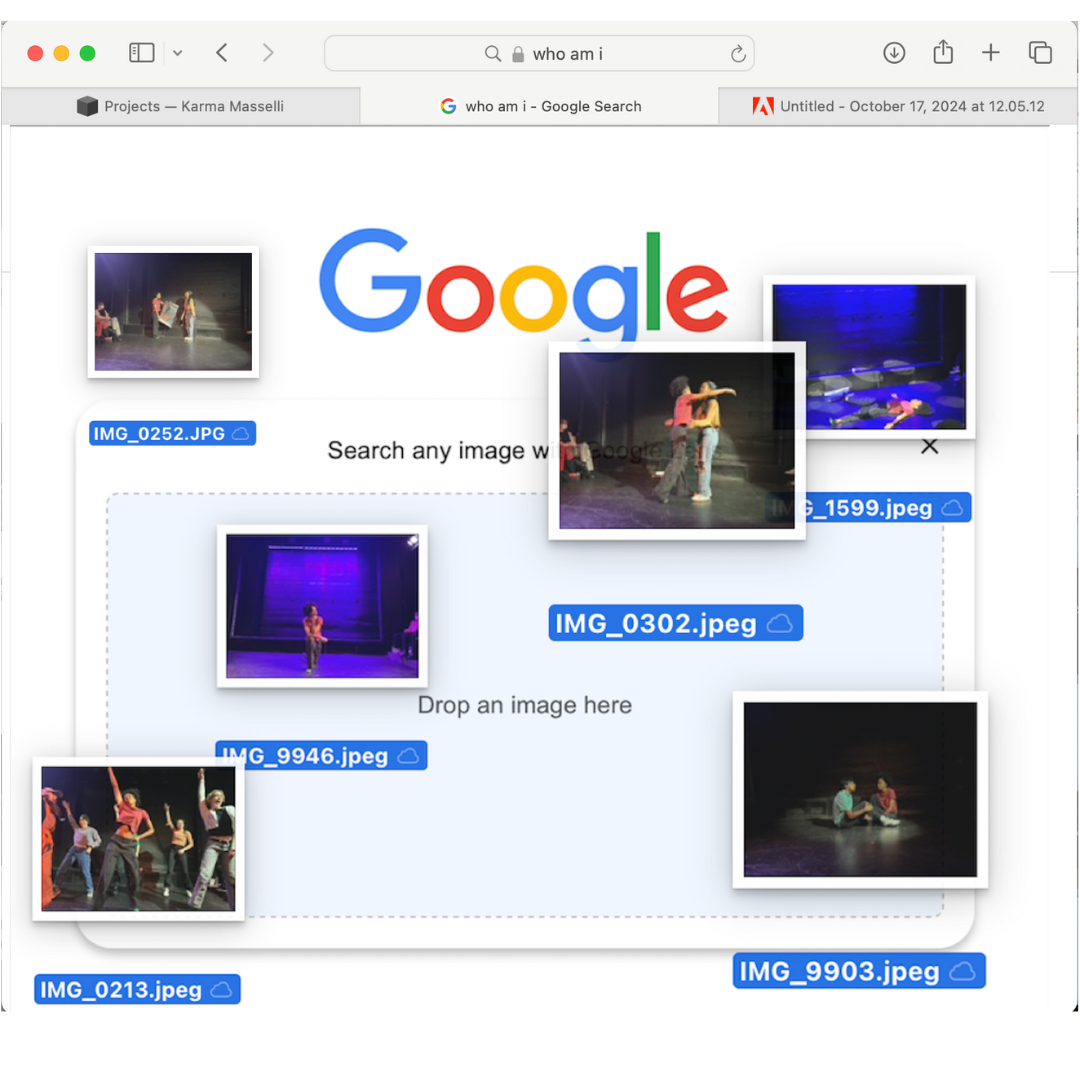Click the cloud icon on IMG_1599.jpeg
Screen dimensions: 1080x1080
(x=953, y=508)
